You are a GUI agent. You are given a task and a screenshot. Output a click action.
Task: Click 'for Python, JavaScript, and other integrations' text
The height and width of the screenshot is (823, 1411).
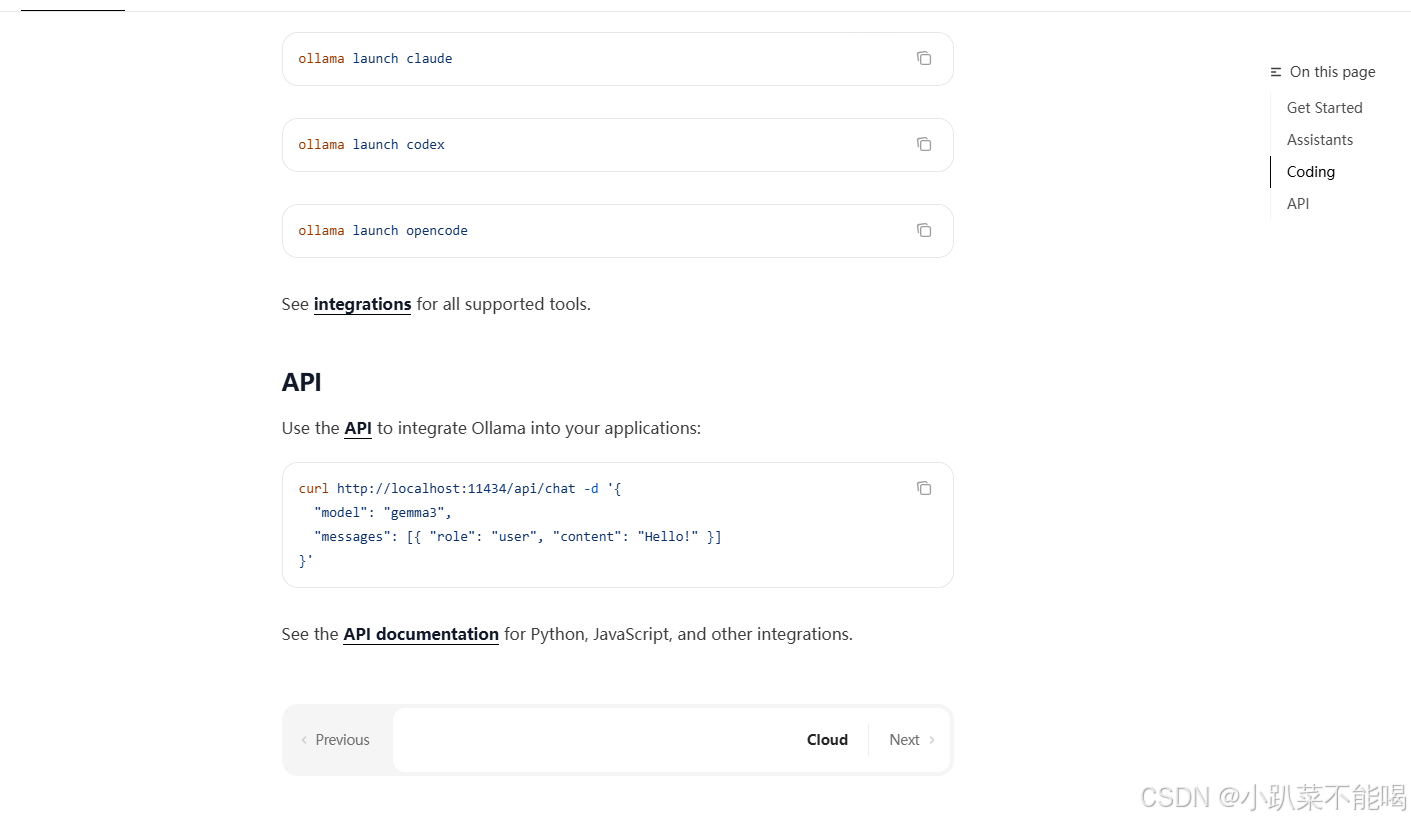678,634
